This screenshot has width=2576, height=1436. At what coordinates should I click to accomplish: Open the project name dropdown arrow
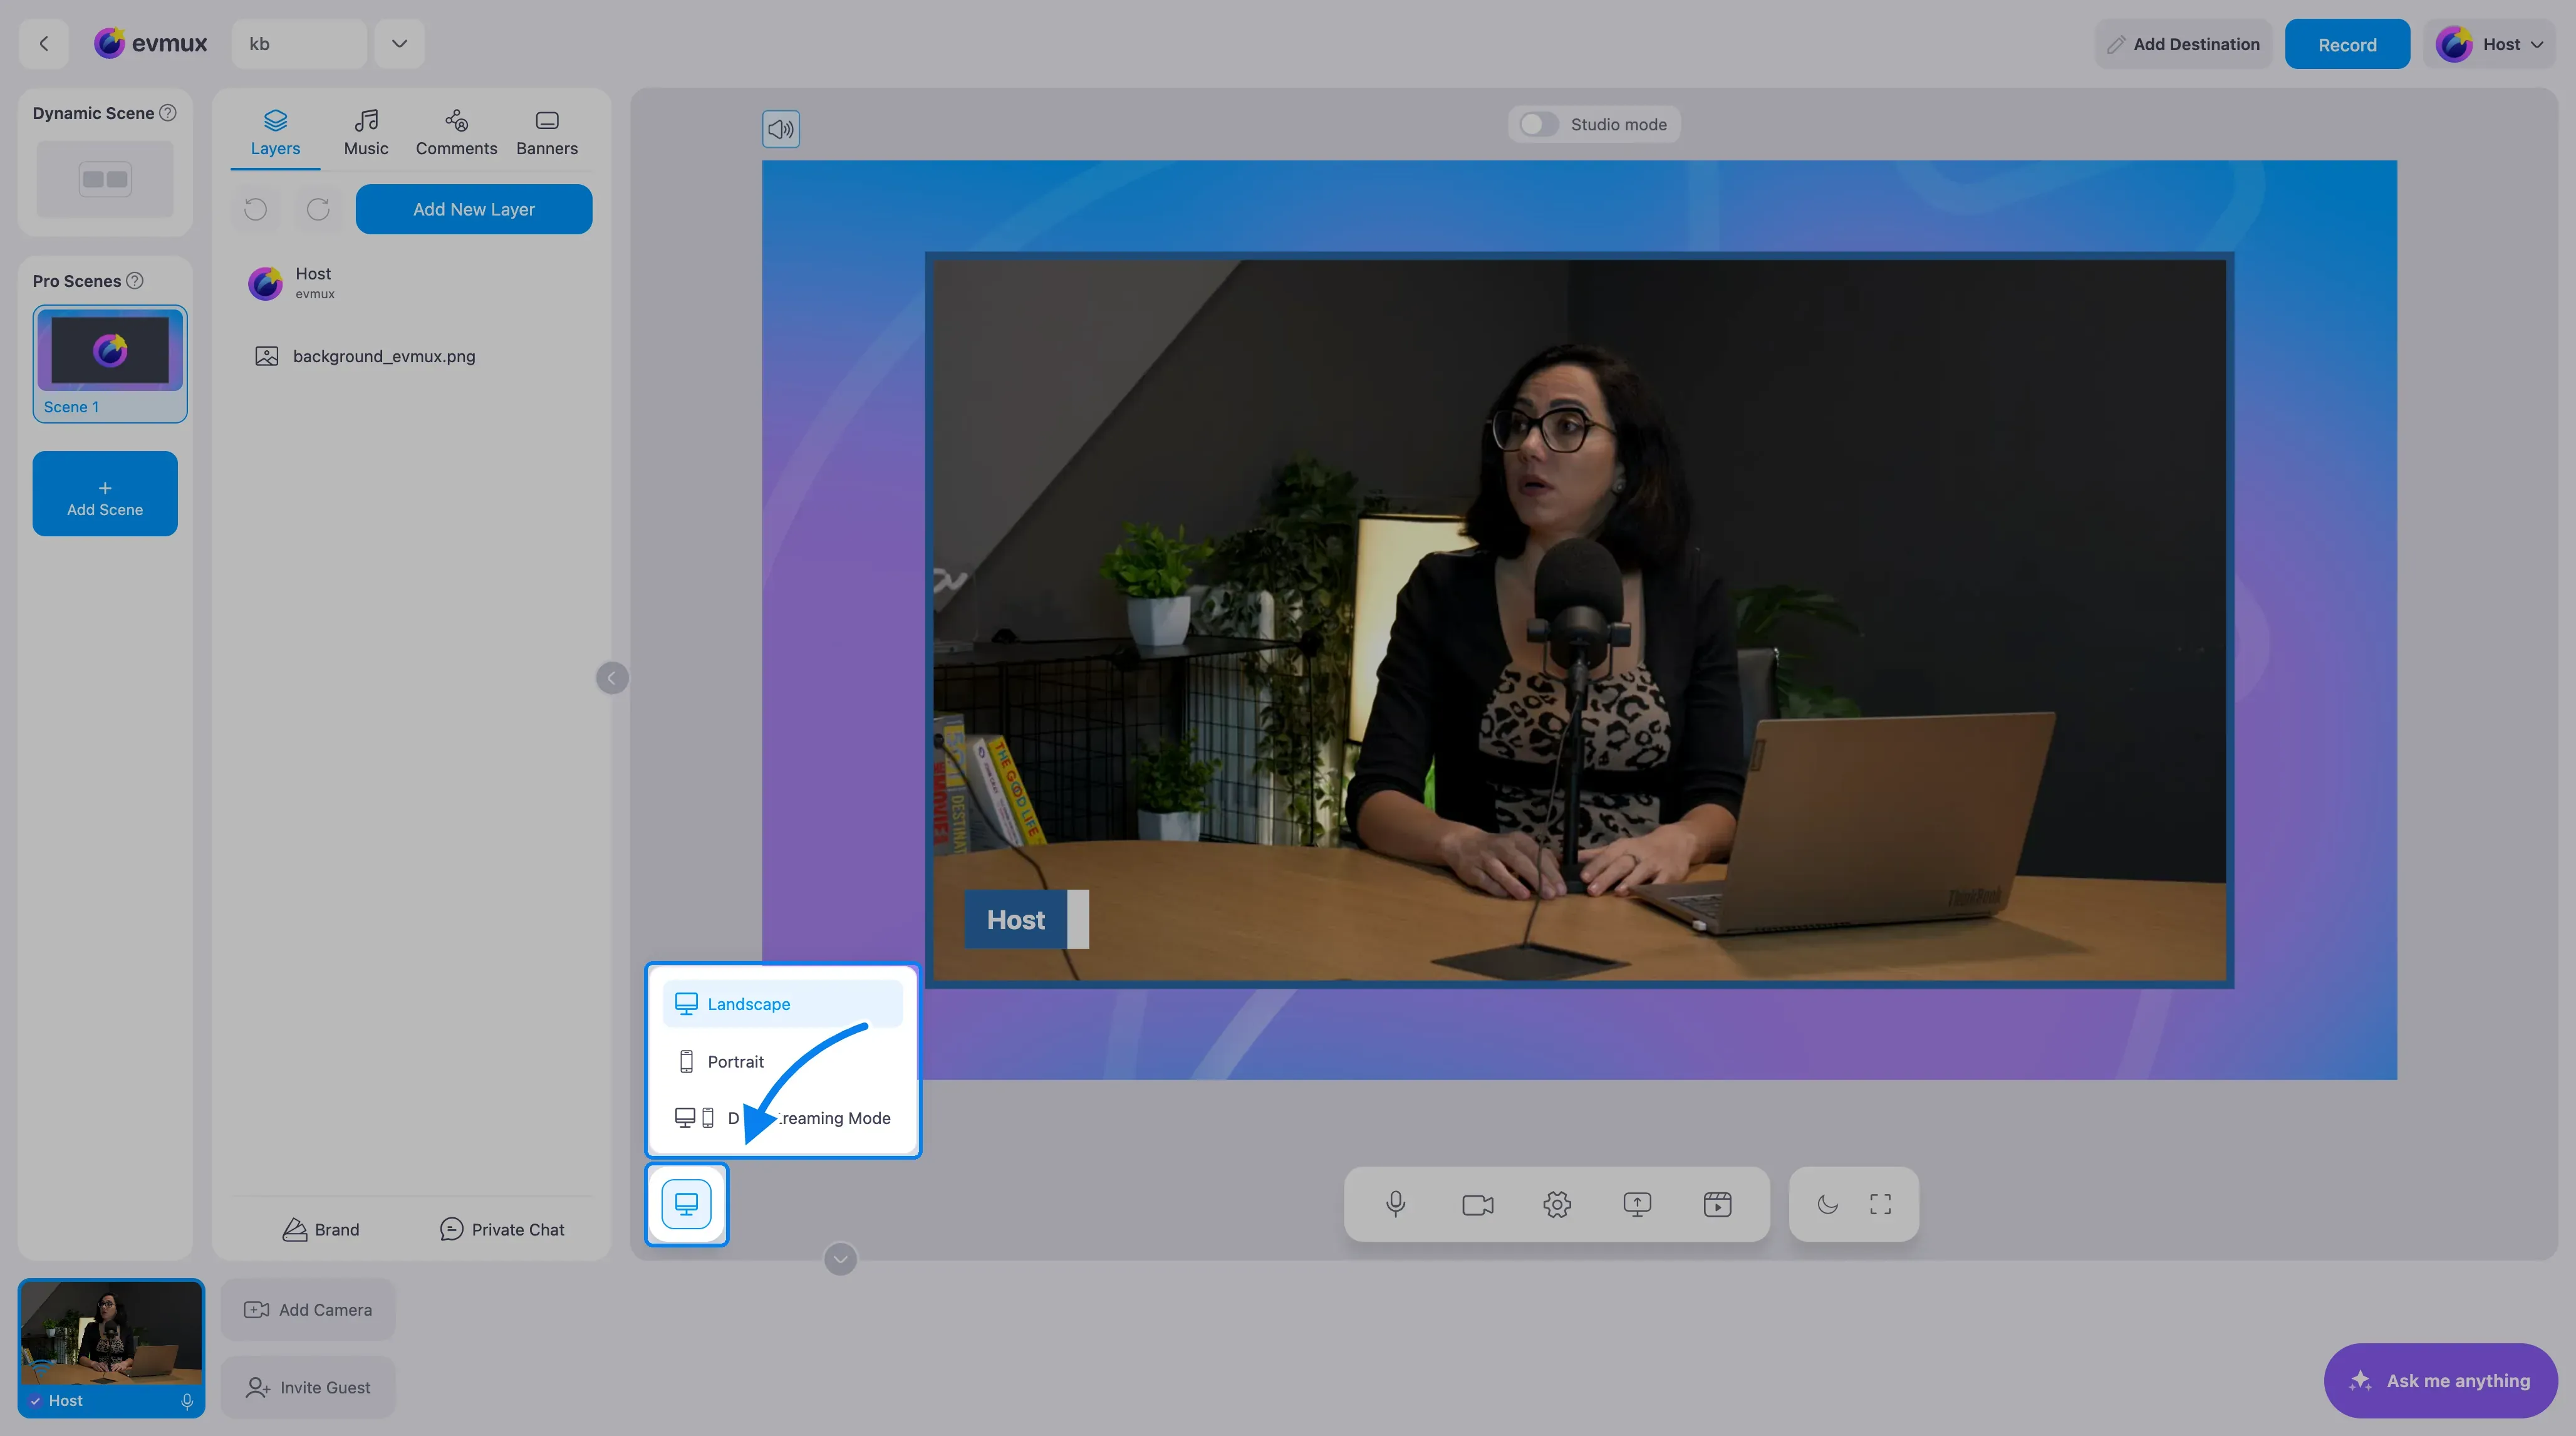pos(399,44)
